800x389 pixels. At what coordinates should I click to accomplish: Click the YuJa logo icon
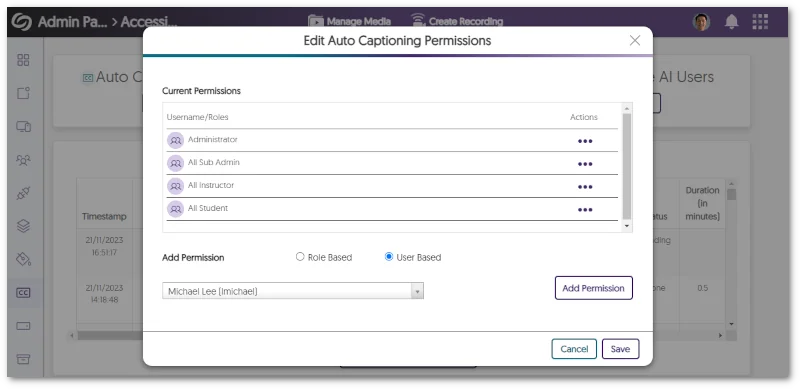(x=22, y=22)
